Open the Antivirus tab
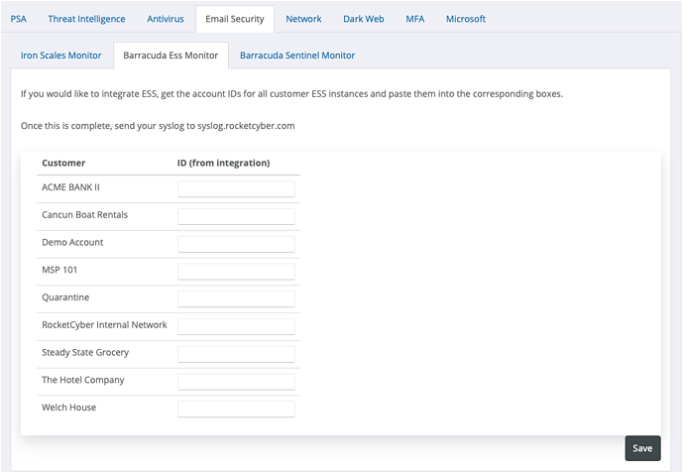This screenshot has height=475, width=685. point(165,19)
